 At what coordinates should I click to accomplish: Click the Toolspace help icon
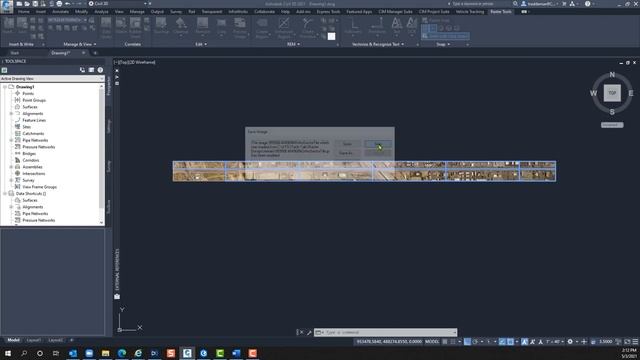(100, 70)
